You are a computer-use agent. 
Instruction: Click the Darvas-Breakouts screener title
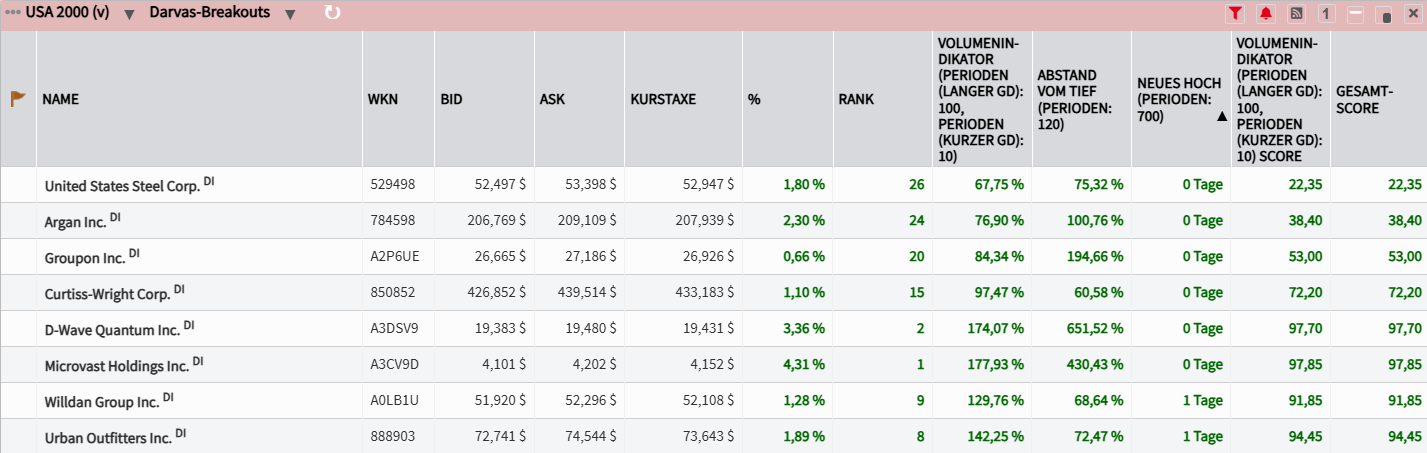[210, 13]
